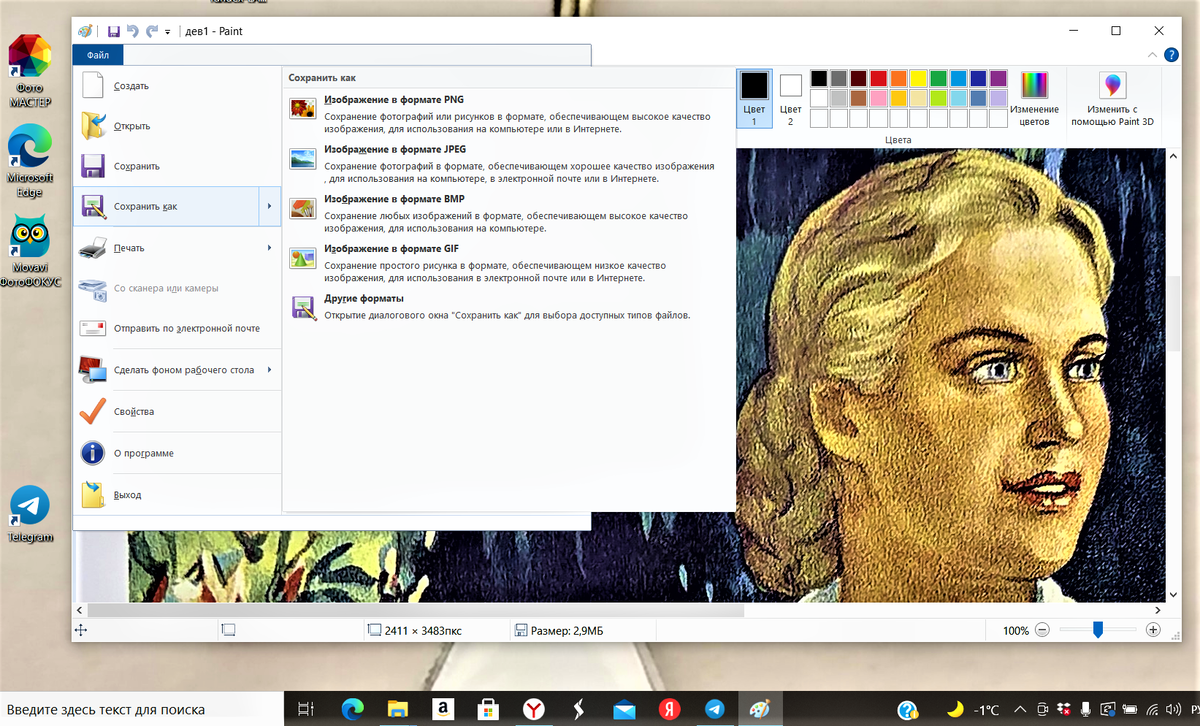Select Изображение в формате PNG
Screen dimensions: 1200x726
394,100
